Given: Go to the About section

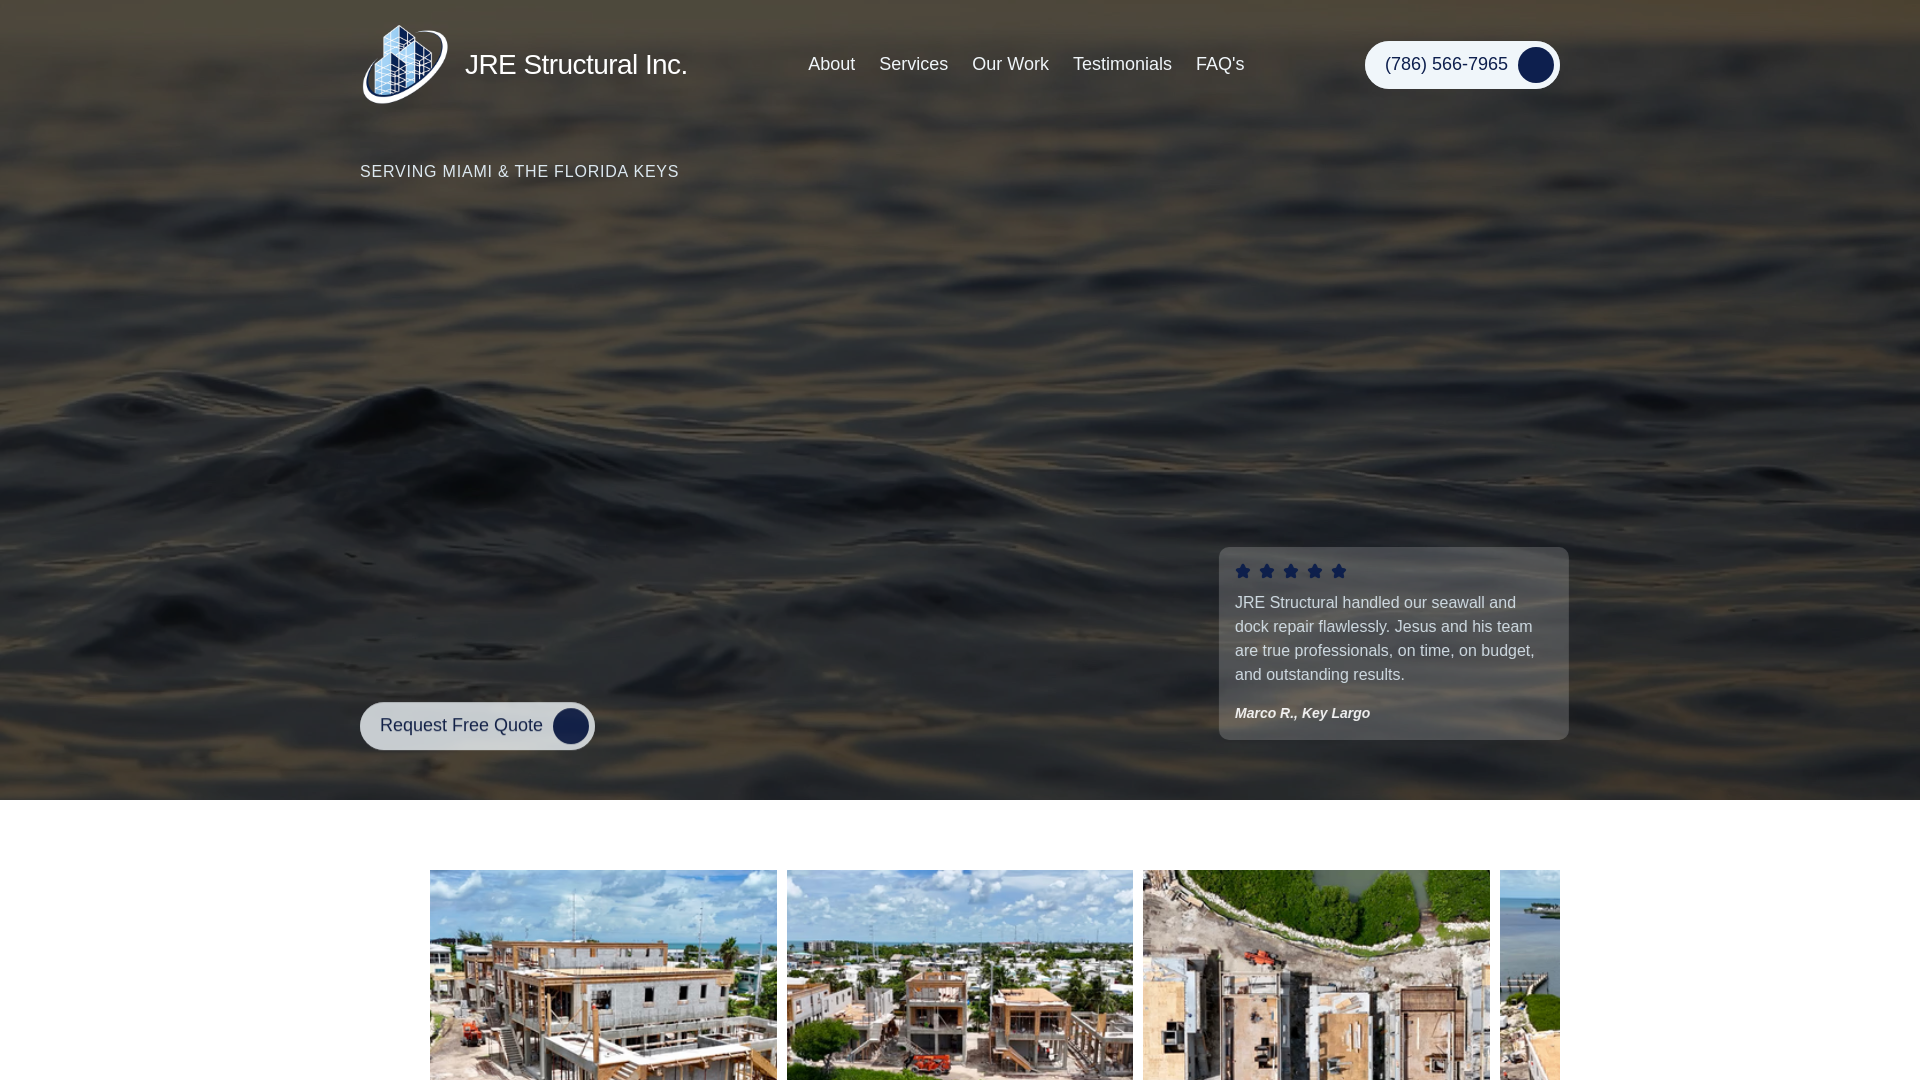Looking at the screenshot, I should [831, 64].
